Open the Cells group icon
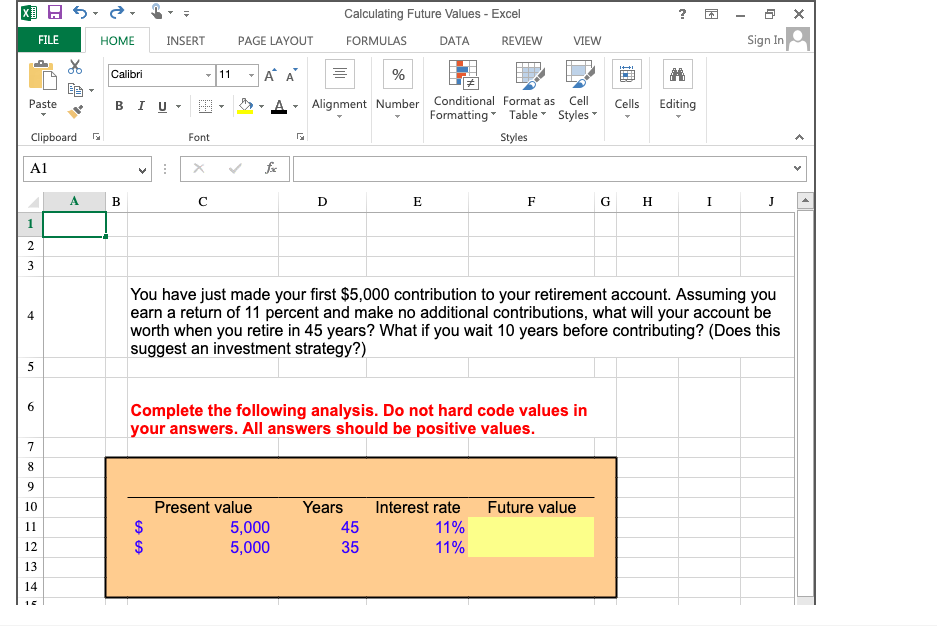Image resolution: width=937 pixels, height=629 pixels. pyautogui.click(x=627, y=74)
